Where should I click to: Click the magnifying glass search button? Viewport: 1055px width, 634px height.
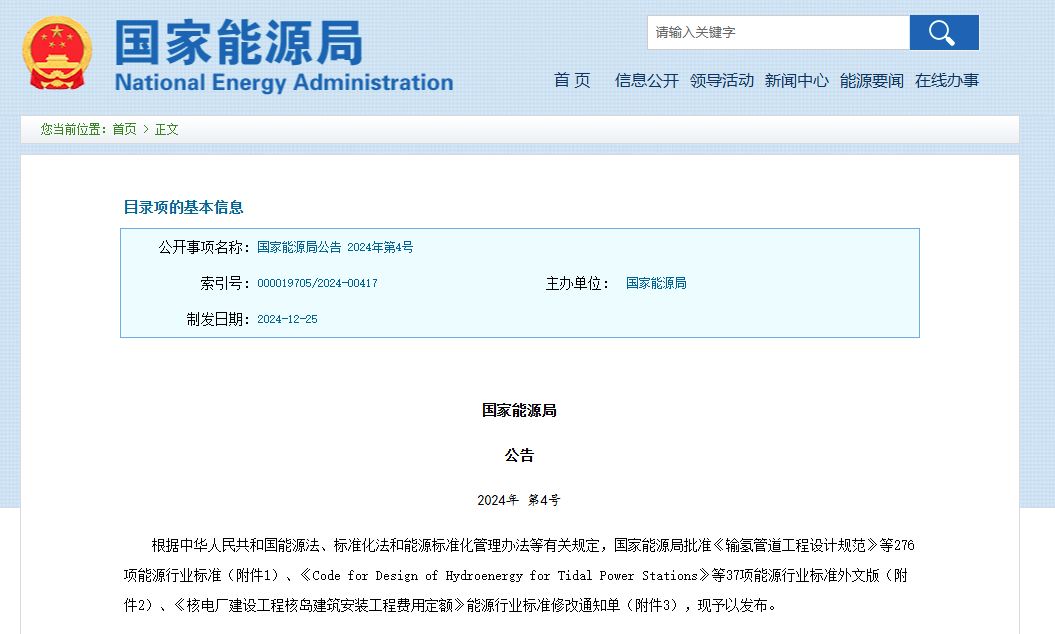(x=943, y=33)
